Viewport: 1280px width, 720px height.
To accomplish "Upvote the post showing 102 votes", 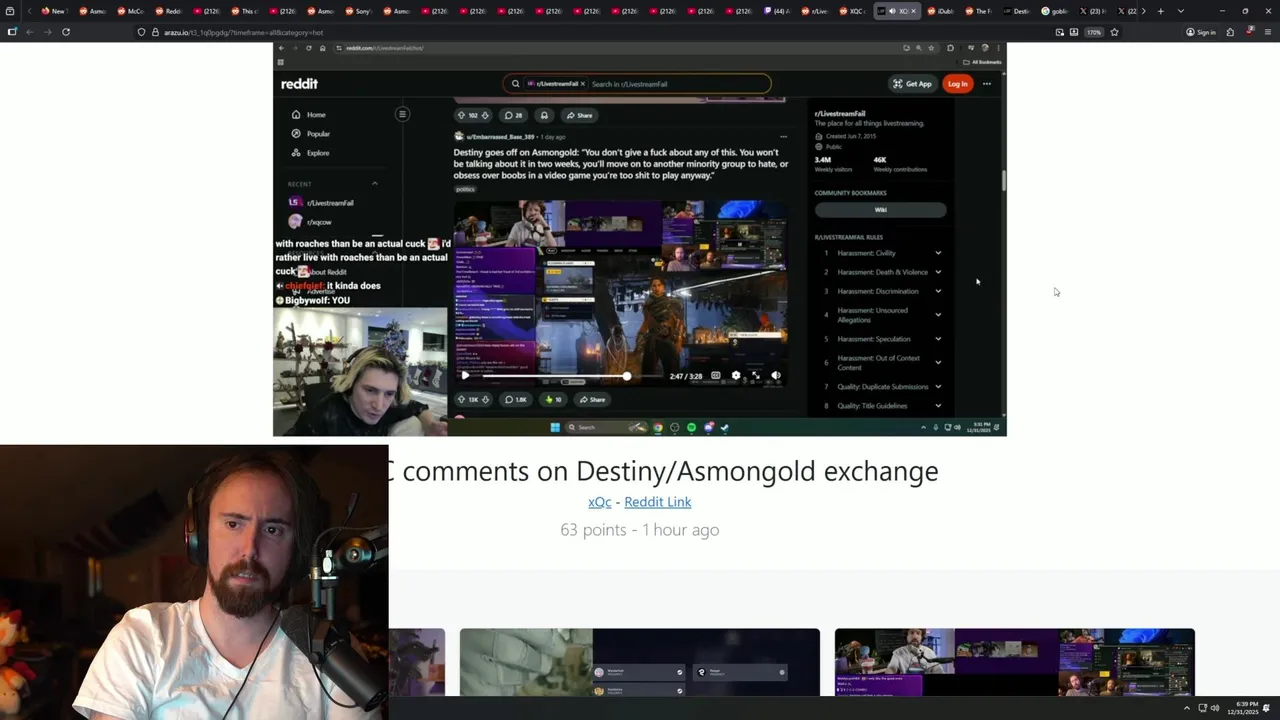I will pos(461,115).
